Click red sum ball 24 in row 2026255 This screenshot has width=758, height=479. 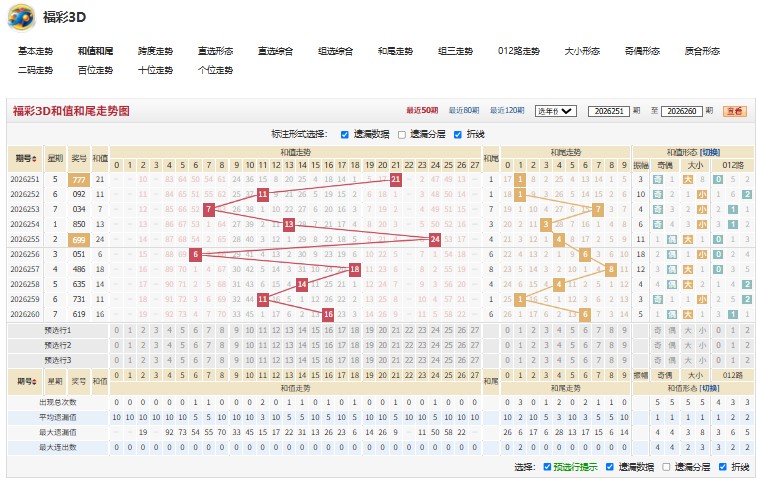tap(435, 239)
